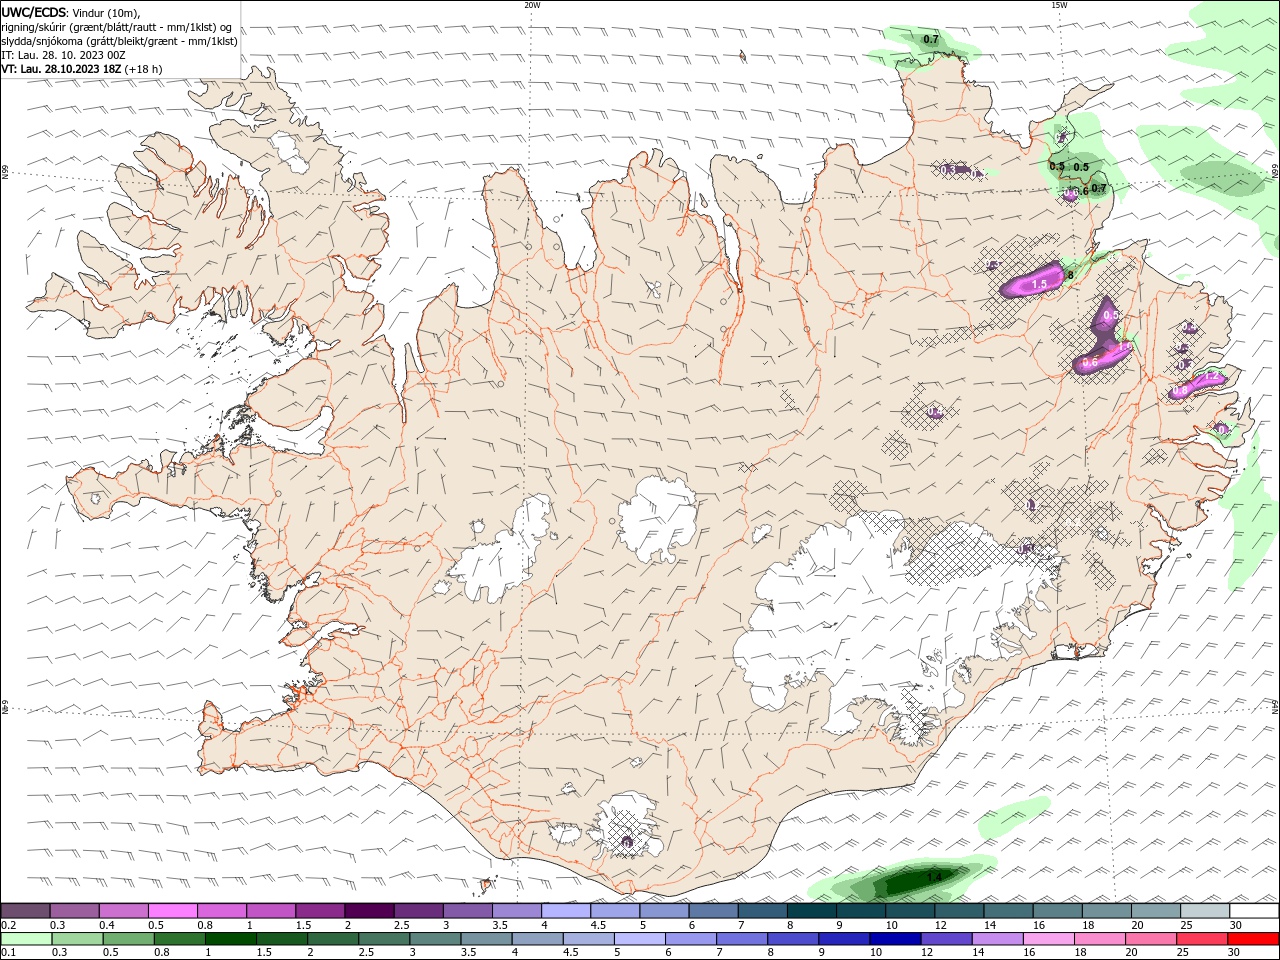This screenshot has width=1280, height=960.
Task: Click the lower-row swatch between 2 and 2.5
Action: [x=332, y=939]
